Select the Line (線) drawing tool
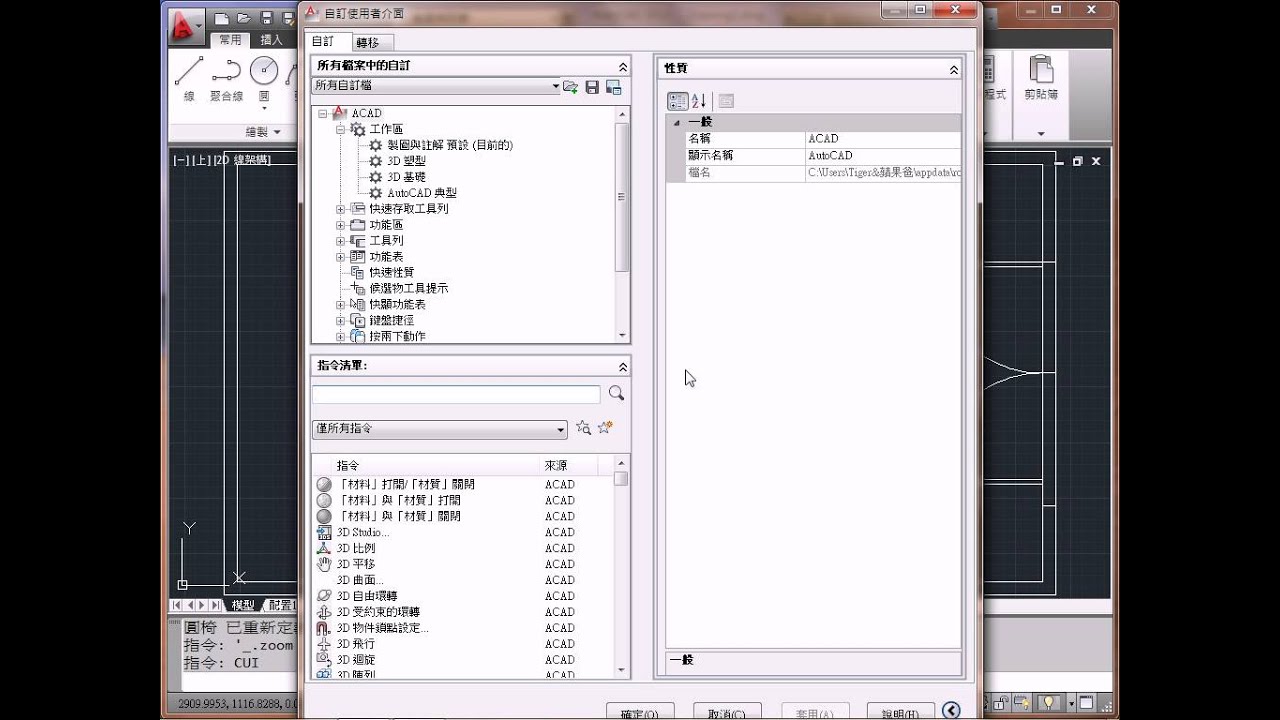The width and height of the screenshot is (1280, 720). pyautogui.click(x=189, y=78)
